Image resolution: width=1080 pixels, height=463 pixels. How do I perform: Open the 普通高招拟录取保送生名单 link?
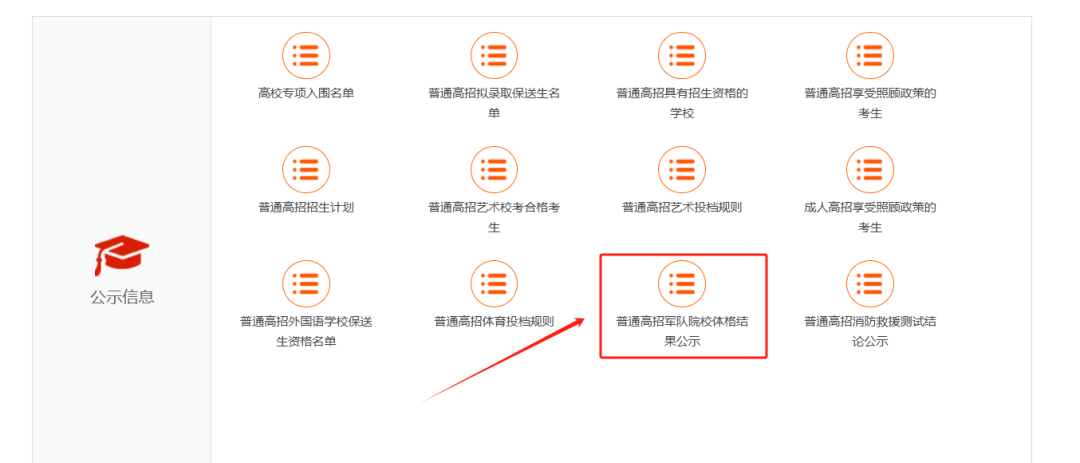pyautogui.click(x=494, y=103)
